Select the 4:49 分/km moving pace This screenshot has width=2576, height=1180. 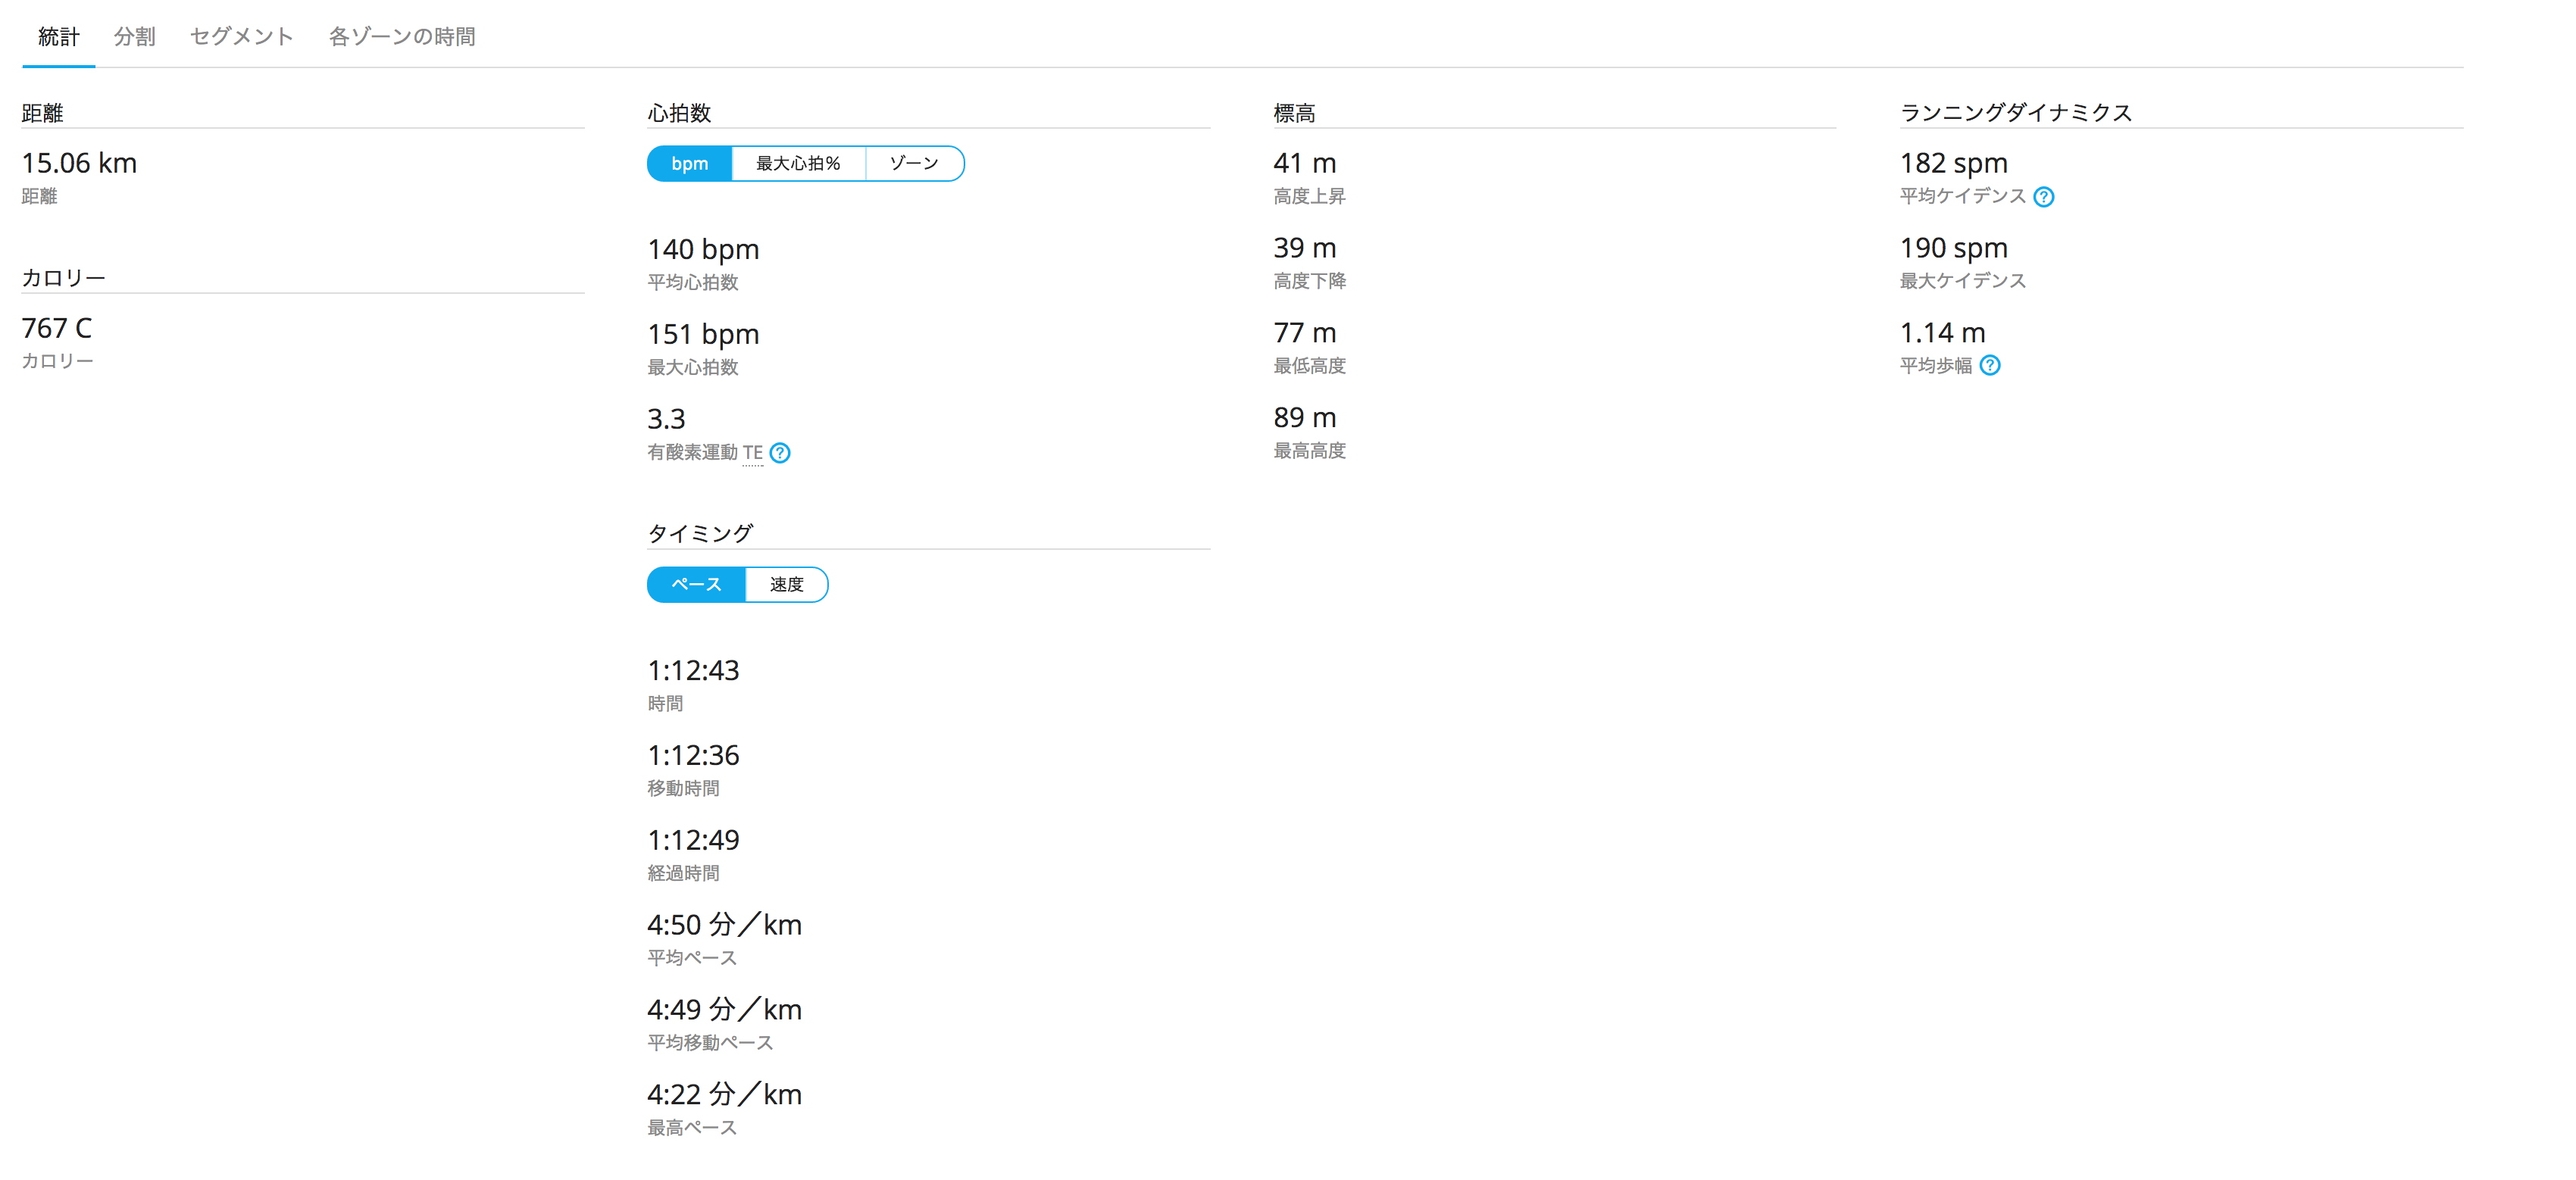click(724, 1010)
